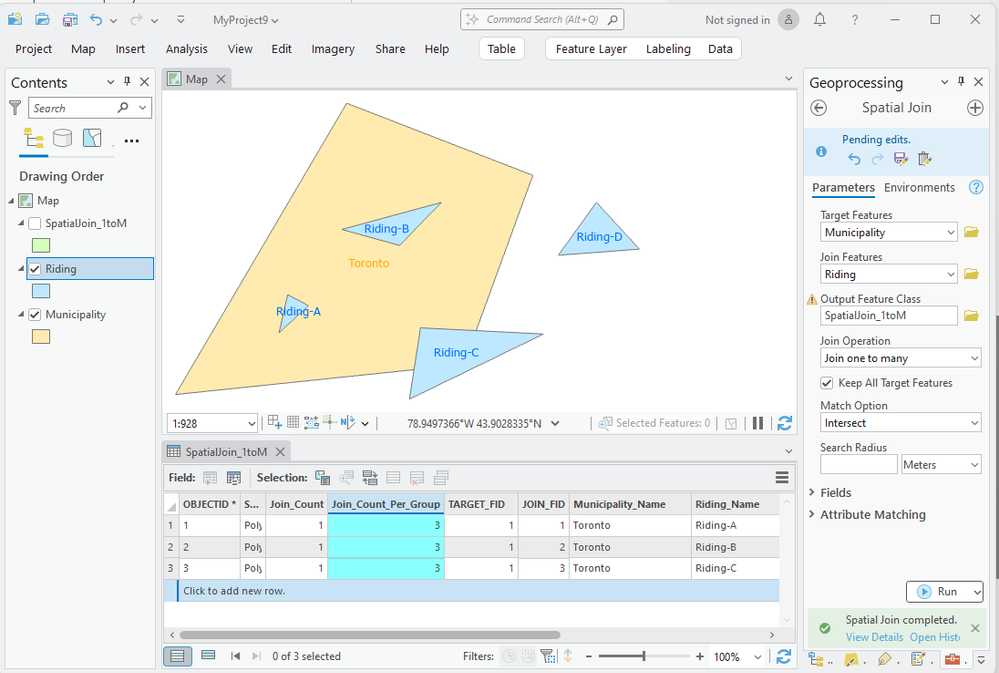The width and height of the screenshot is (999, 673).
Task: Browse for Join Features folder icon
Action: click(x=971, y=274)
